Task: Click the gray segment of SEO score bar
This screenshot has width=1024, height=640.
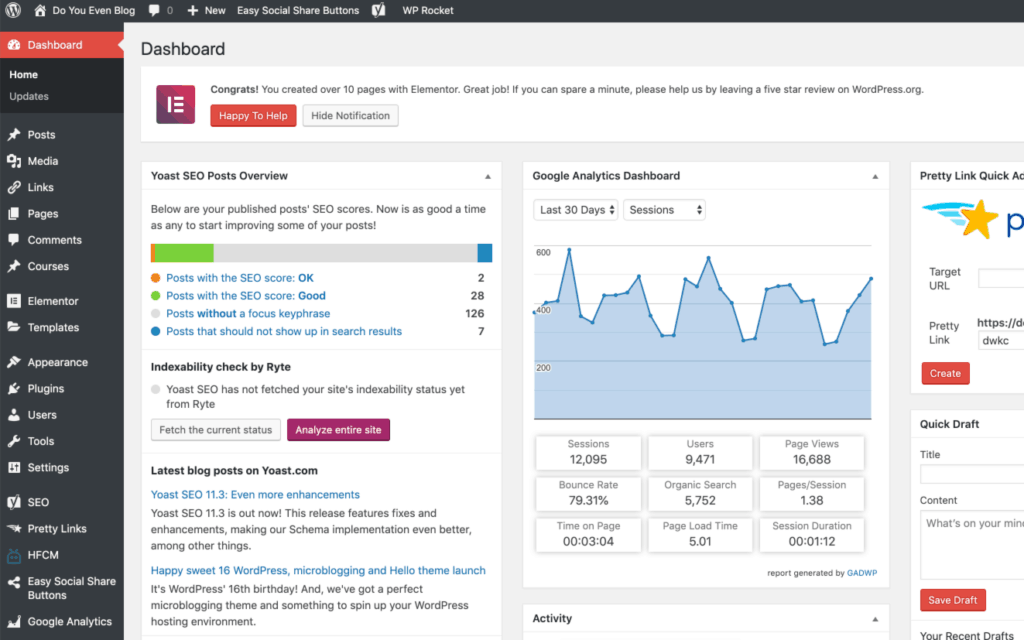Action: coord(345,253)
